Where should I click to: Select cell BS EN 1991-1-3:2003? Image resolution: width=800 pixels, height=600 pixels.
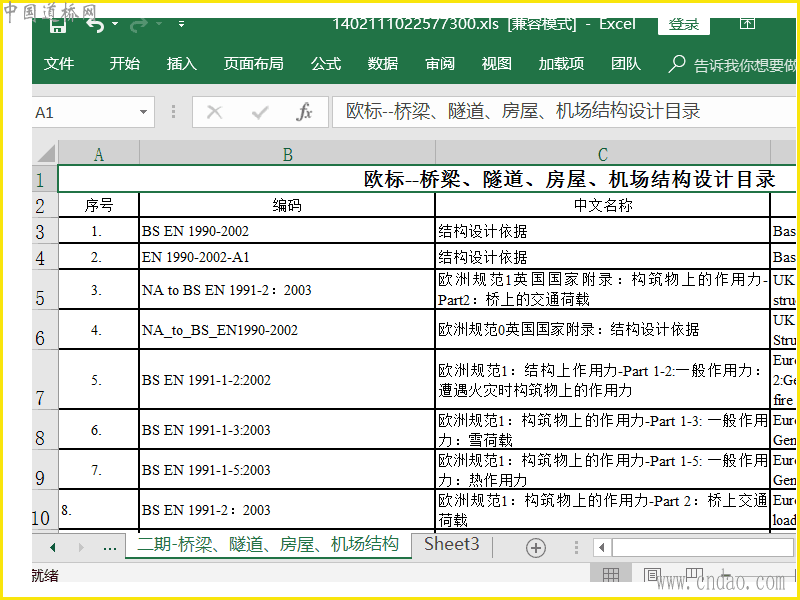[x=287, y=430]
